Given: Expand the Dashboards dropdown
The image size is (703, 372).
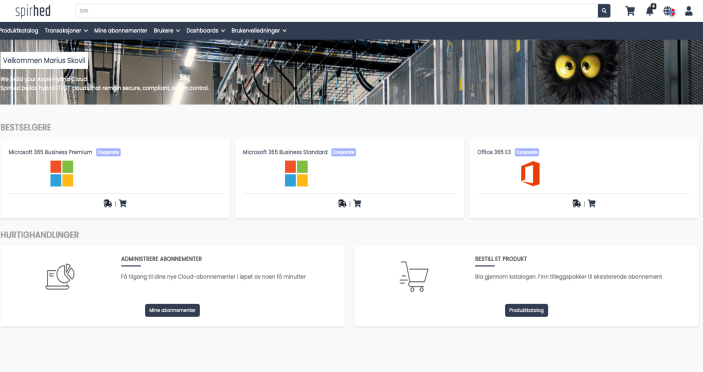Looking at the screenshot, I should pos(206,30).
